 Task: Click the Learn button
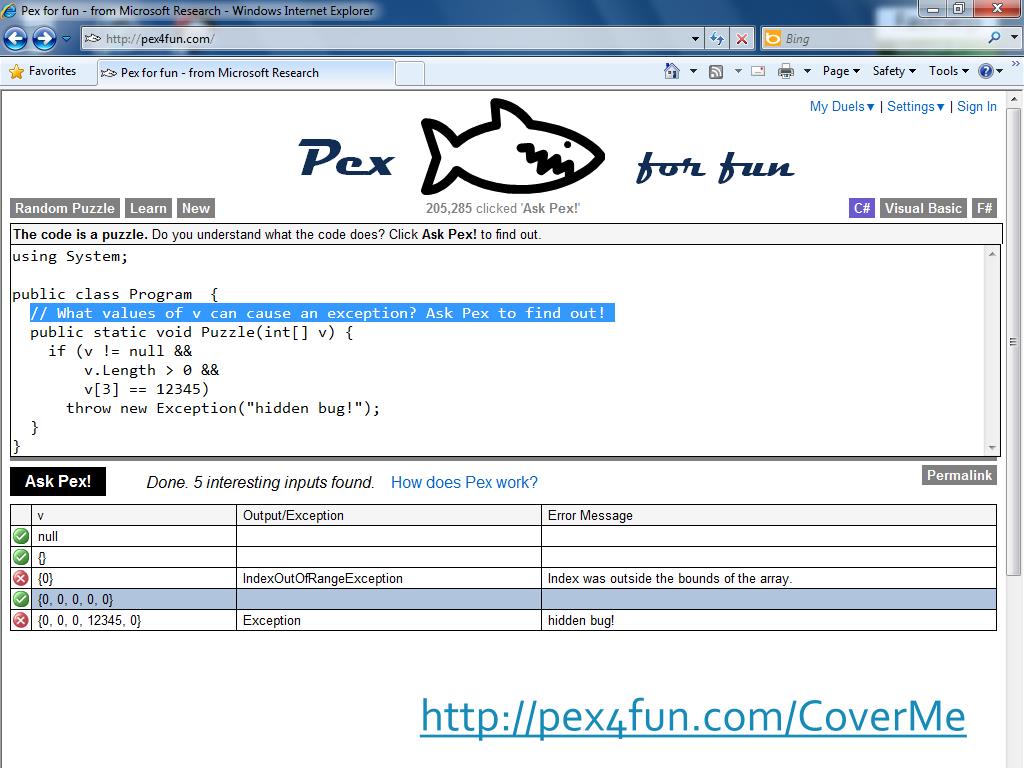(148, 208)
